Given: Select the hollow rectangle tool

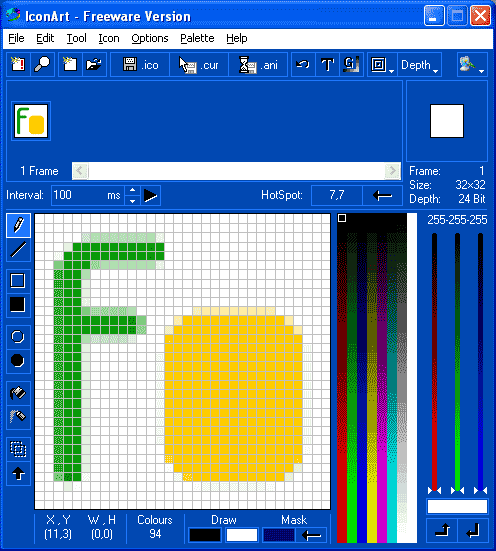Looking at the screenshot, I should (18, 281).
